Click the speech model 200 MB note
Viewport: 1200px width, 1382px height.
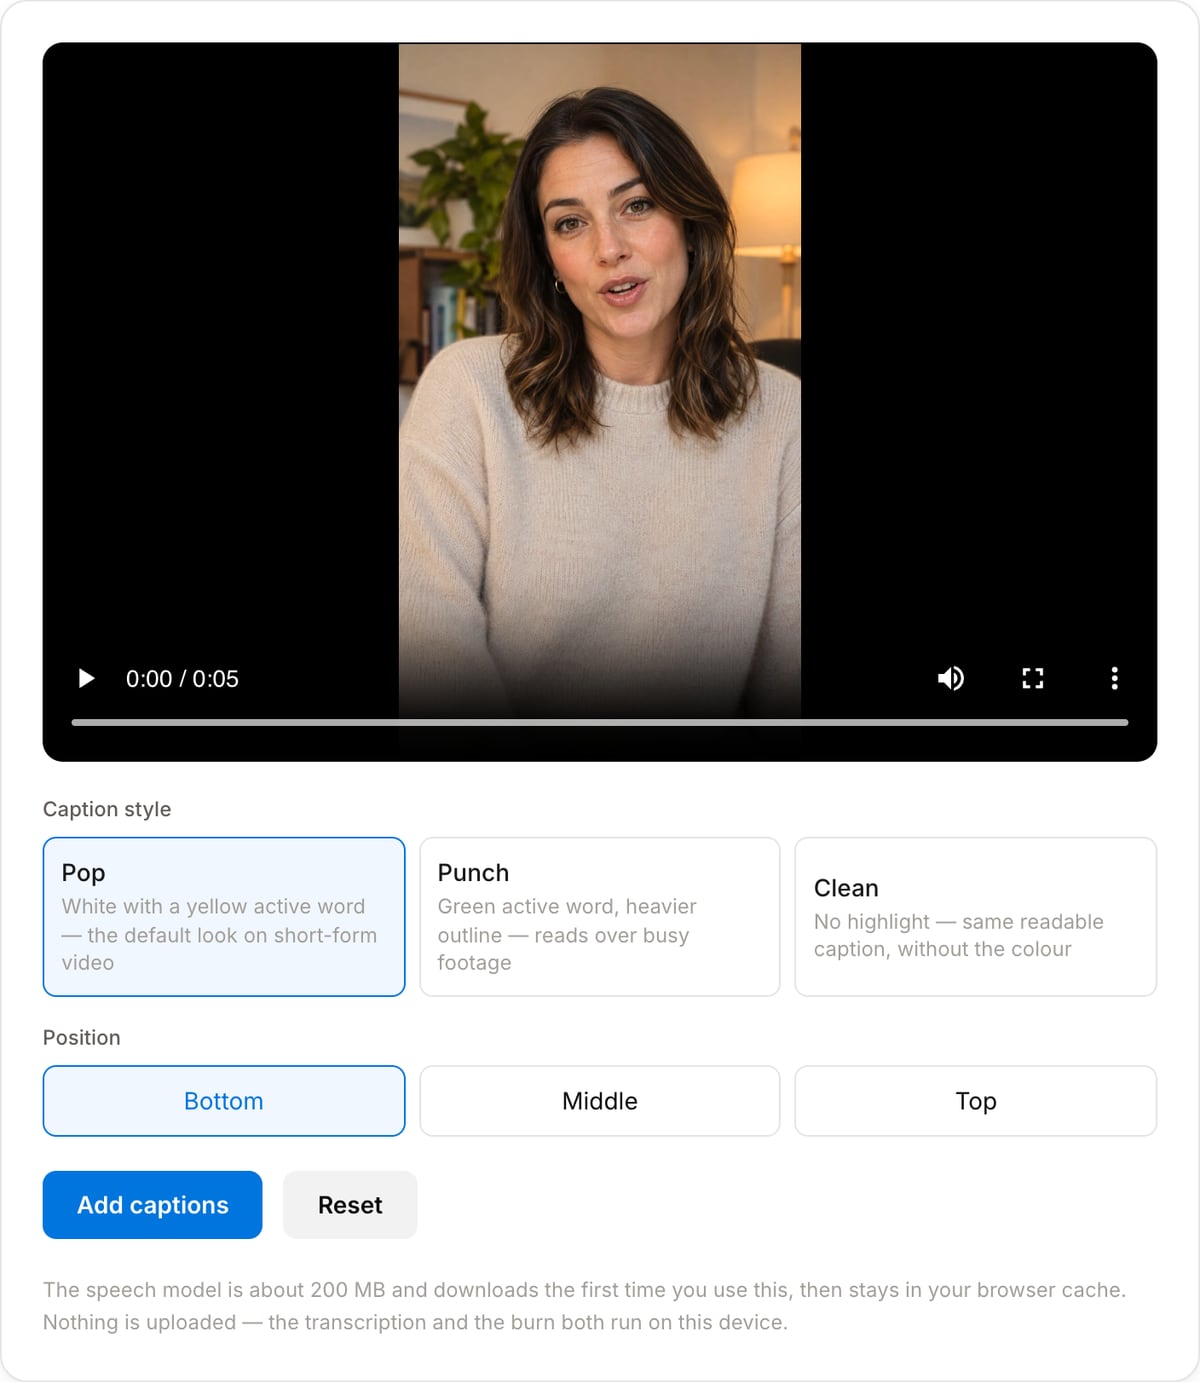tap(585, 1306)
